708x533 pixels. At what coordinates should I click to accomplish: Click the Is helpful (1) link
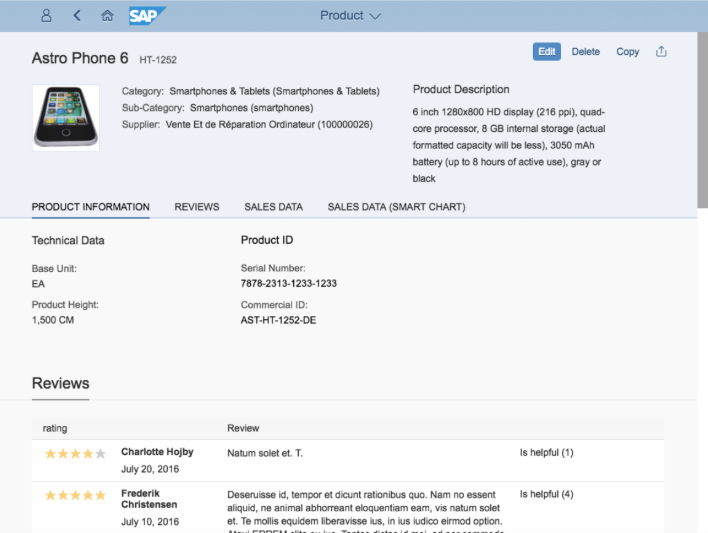pyautogui.click(x=546, y=453)
